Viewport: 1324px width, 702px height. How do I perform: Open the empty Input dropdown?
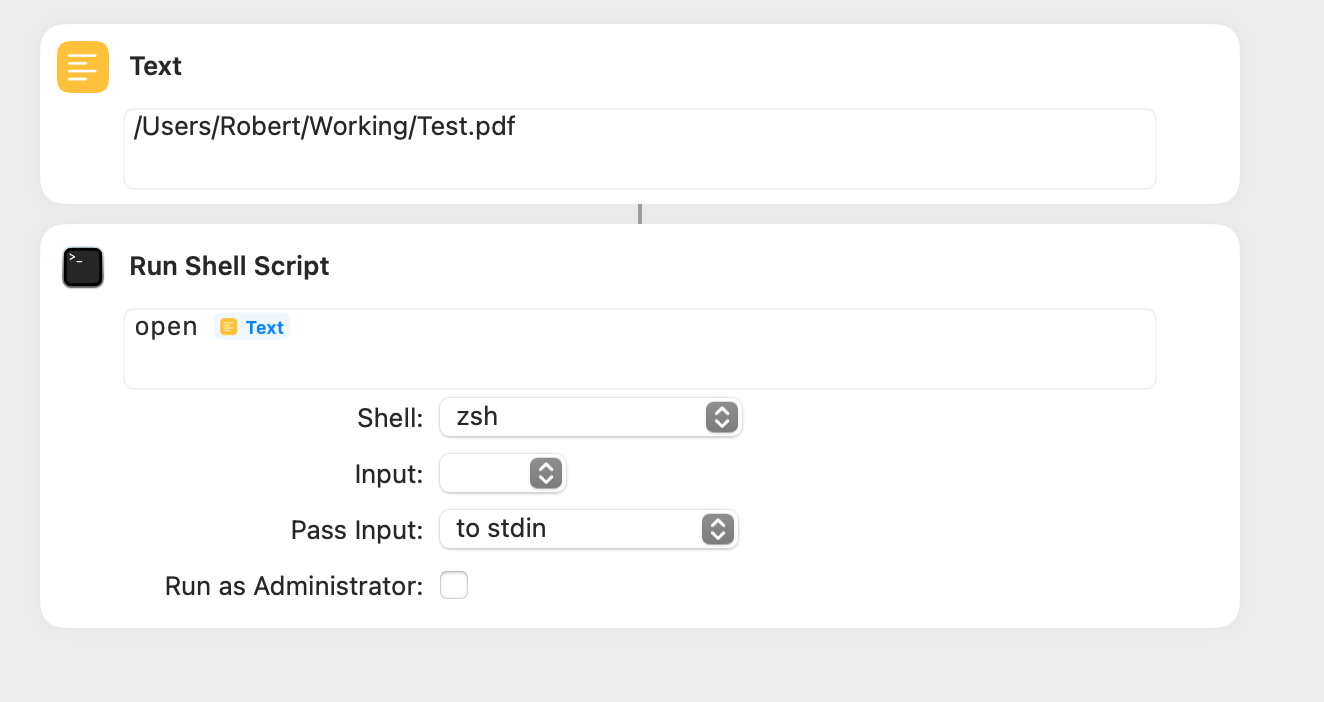[x=503, y=473]
